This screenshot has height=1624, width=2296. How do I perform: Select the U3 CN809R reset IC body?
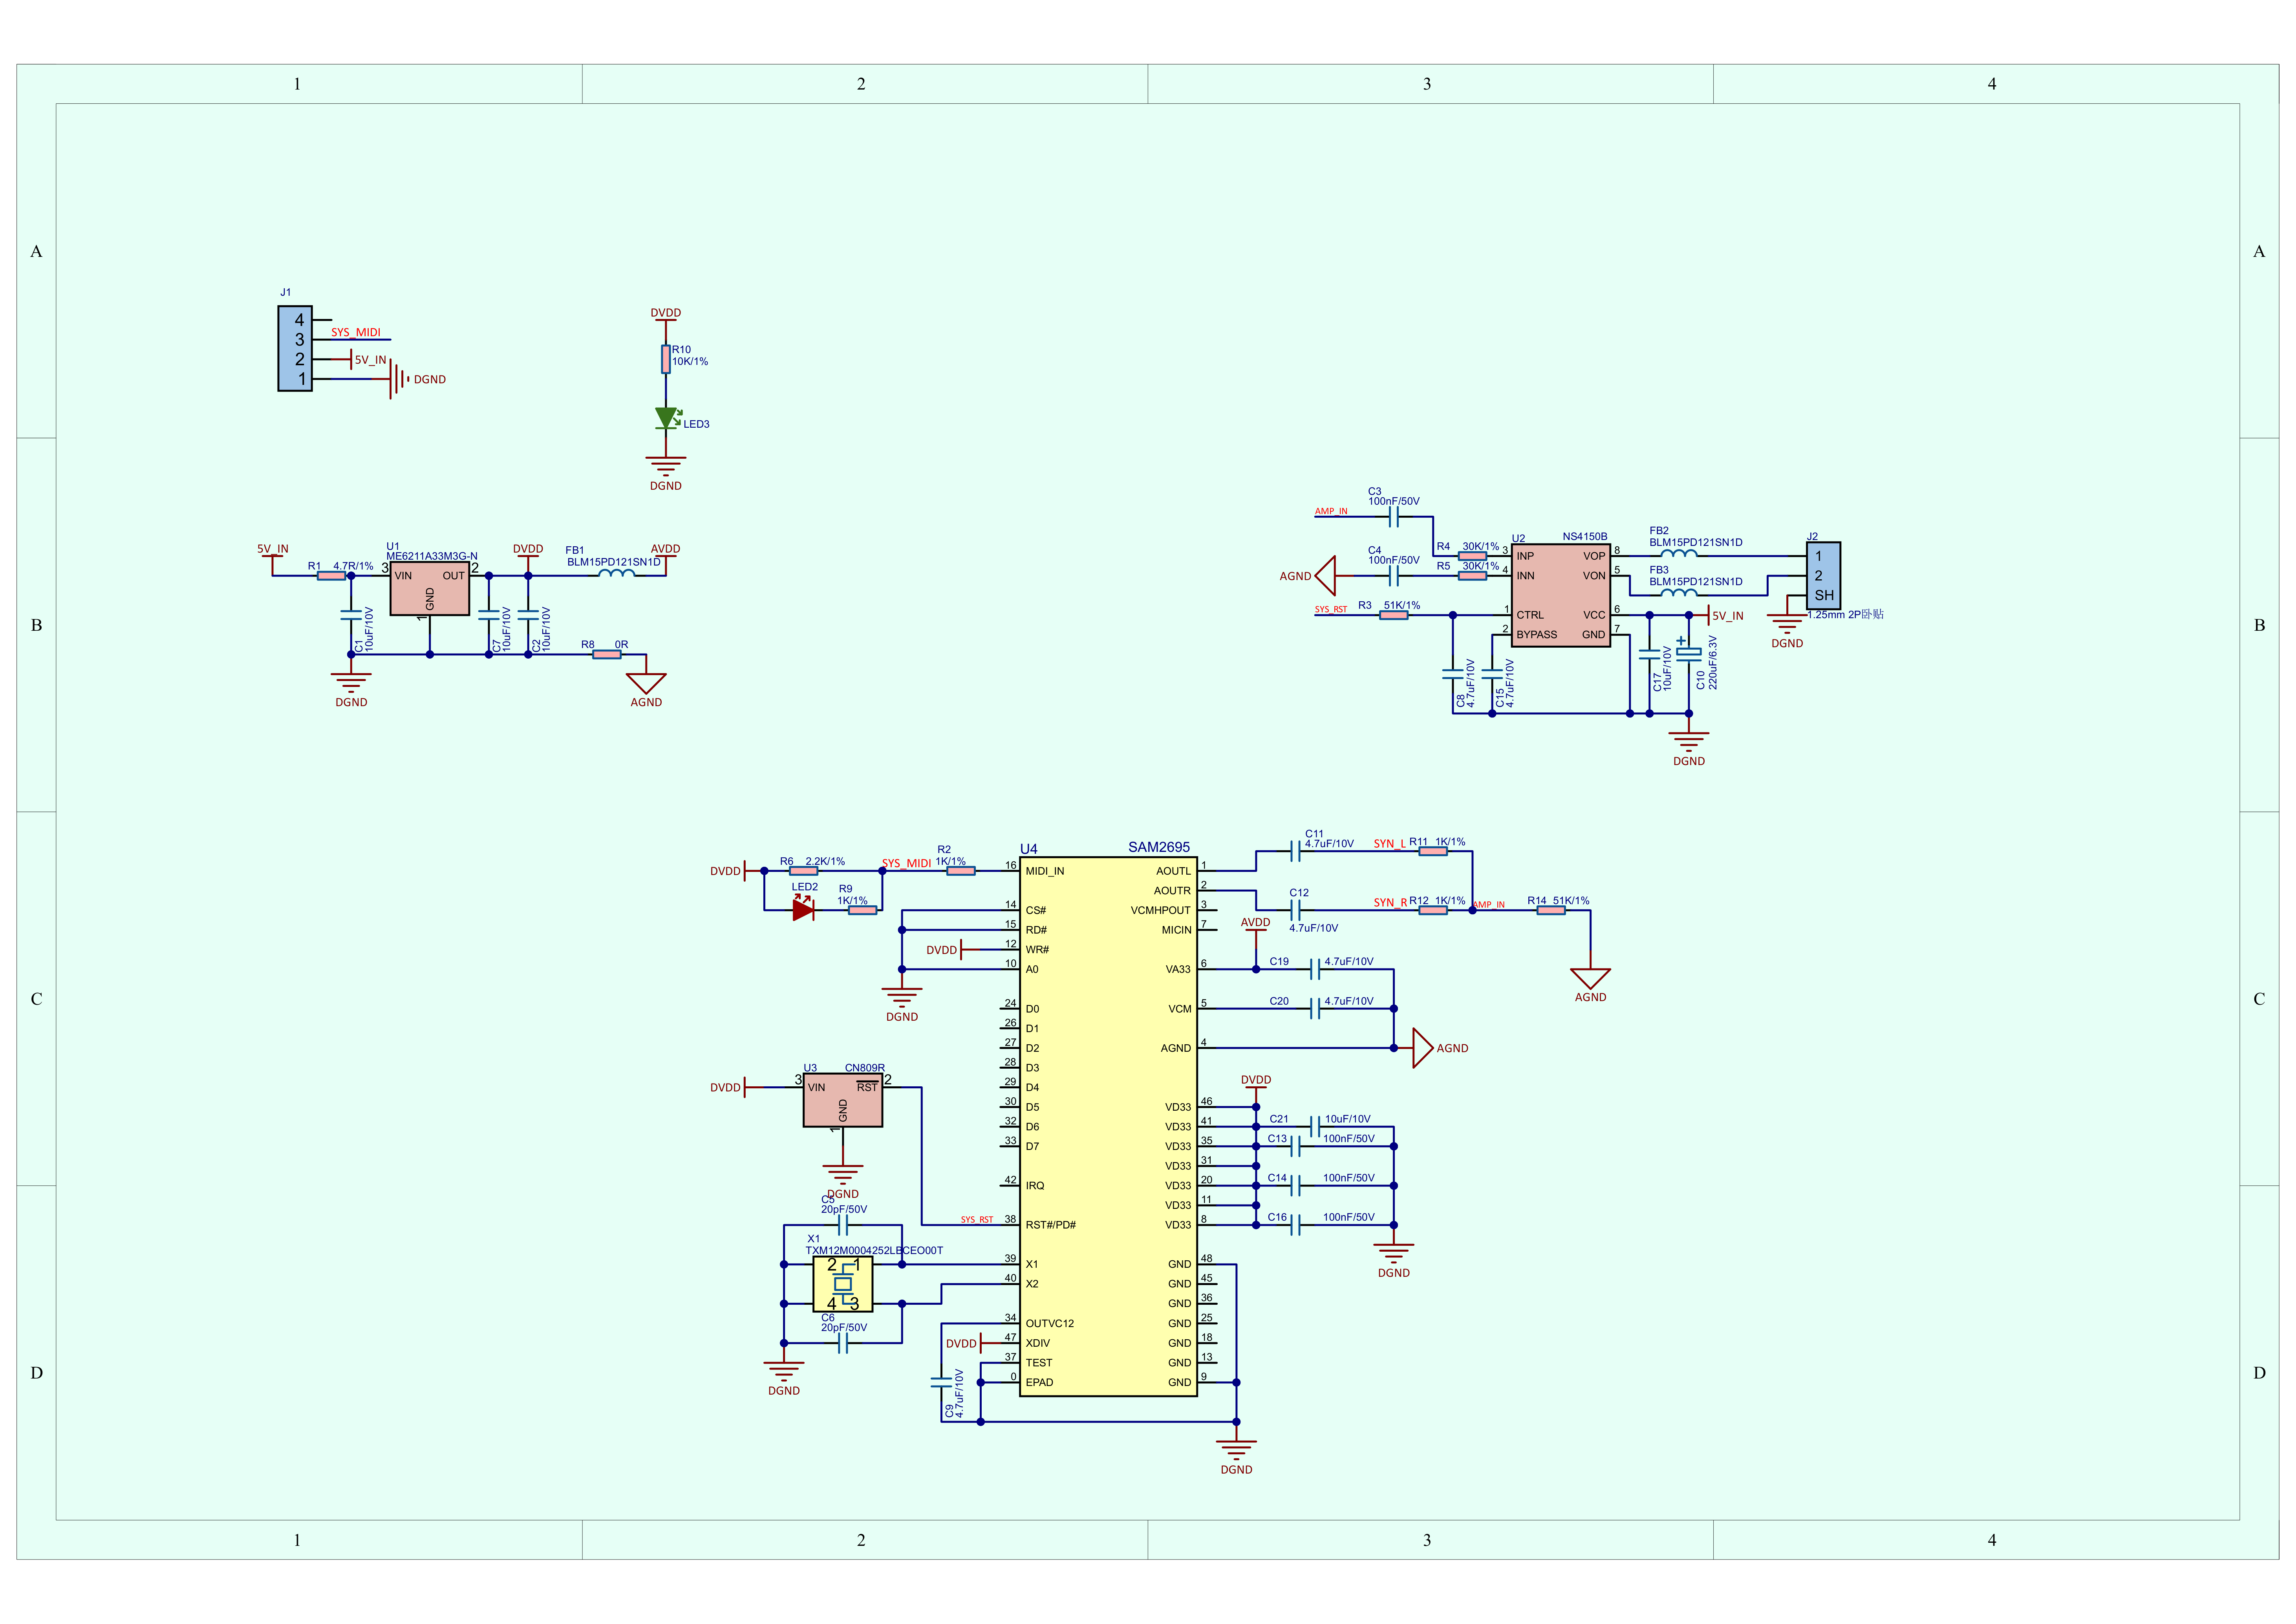pos(843,1100)
